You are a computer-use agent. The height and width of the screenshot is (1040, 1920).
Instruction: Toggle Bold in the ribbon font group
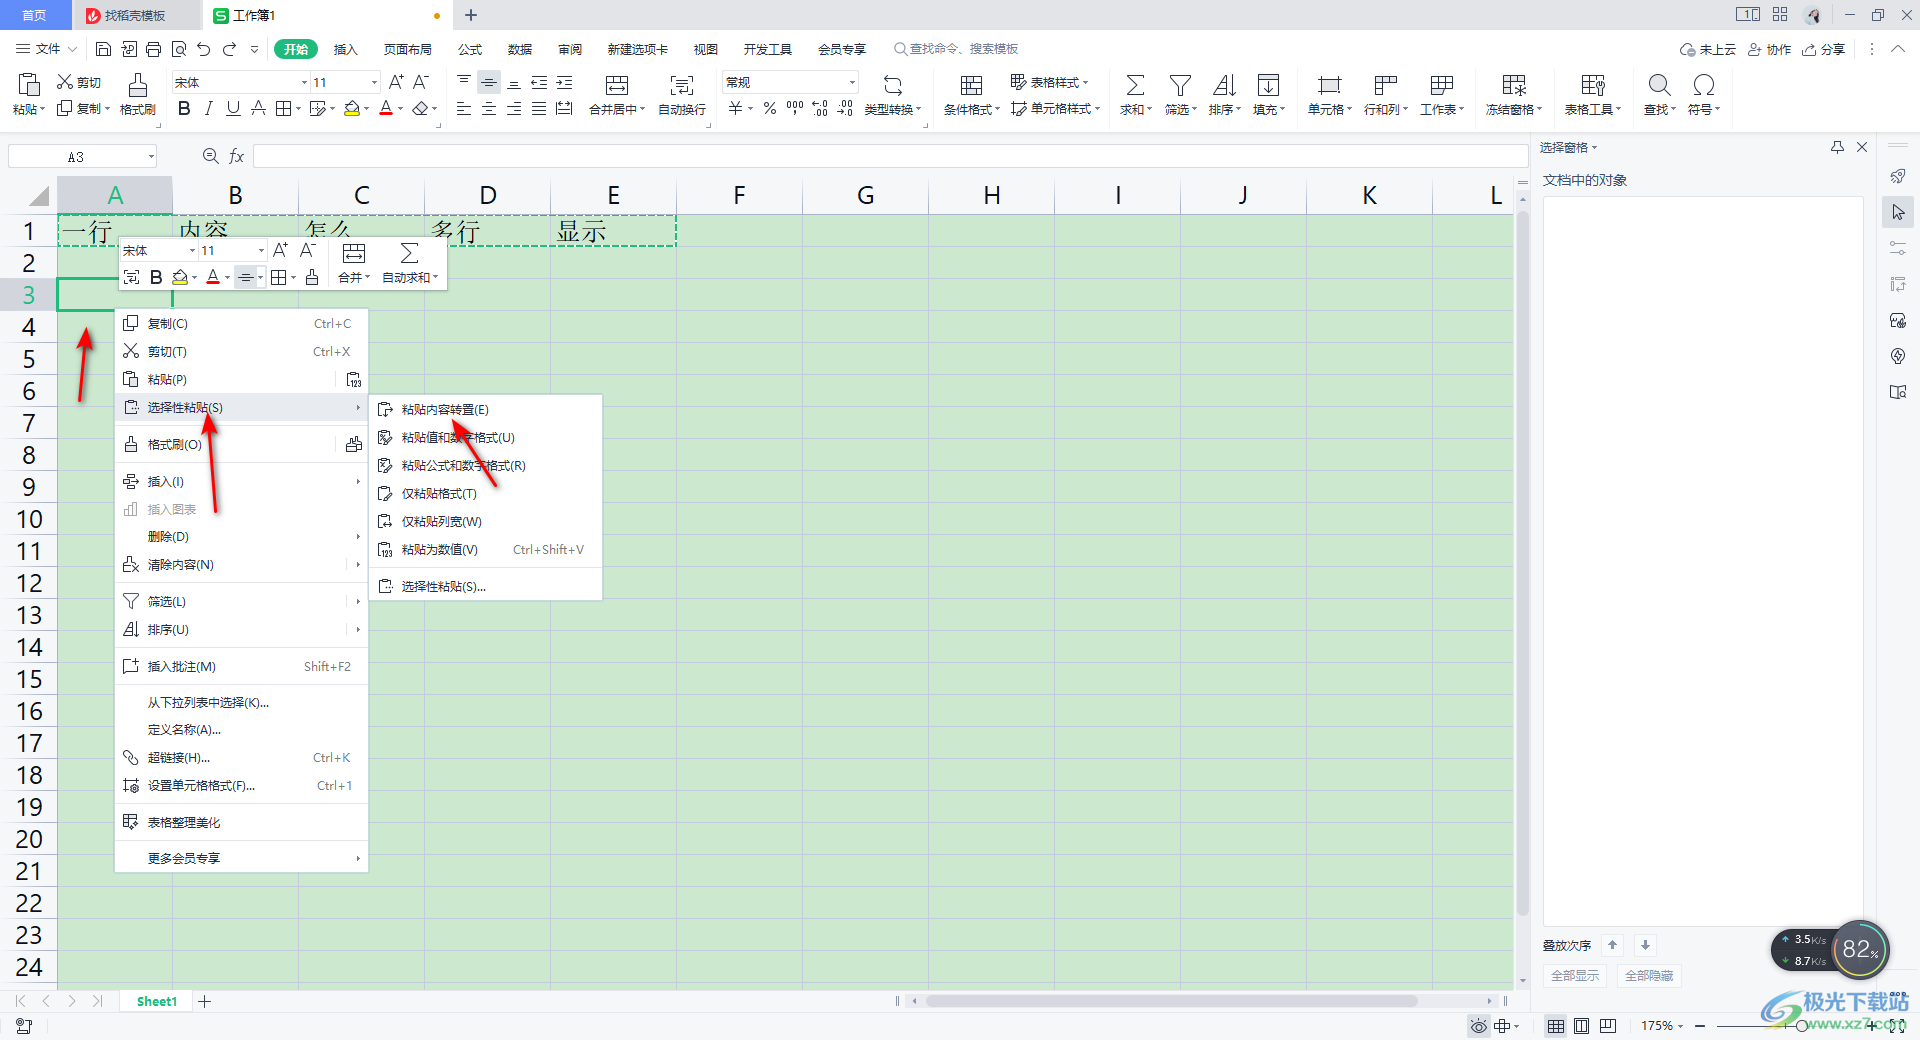pyautogui.click(x=184, y=108)
